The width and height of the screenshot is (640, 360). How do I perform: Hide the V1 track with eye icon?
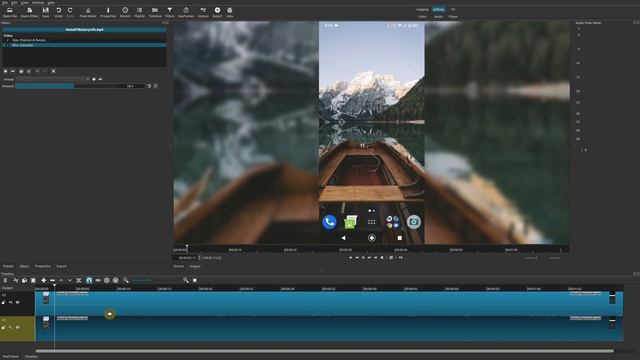coord(17,327)
